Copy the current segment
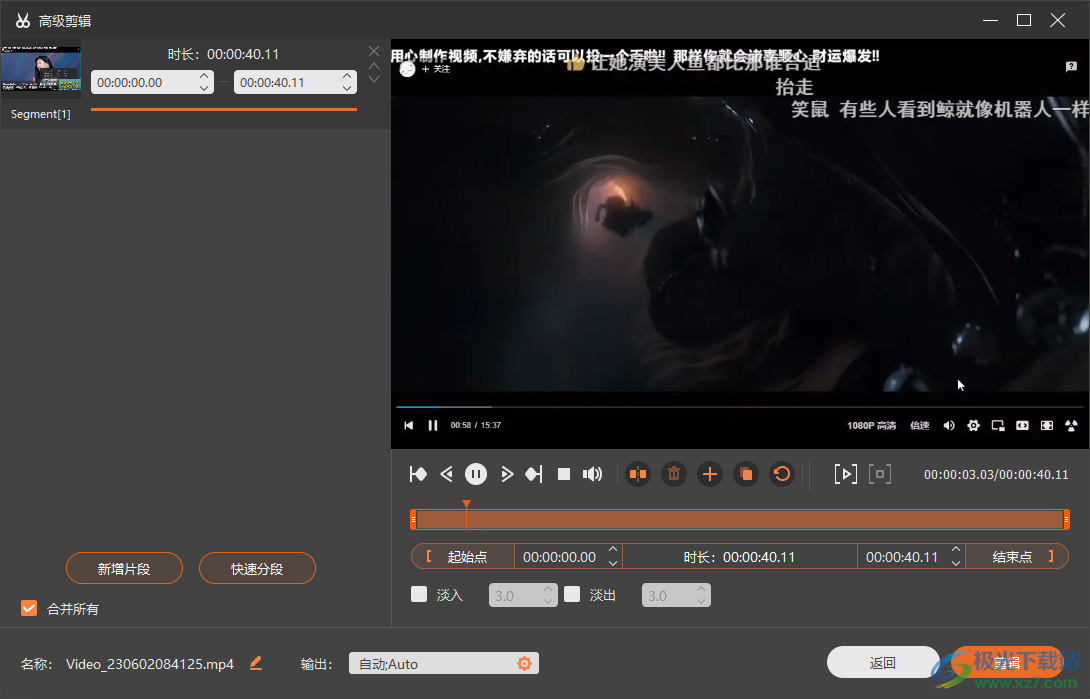 tap(746, 474)
